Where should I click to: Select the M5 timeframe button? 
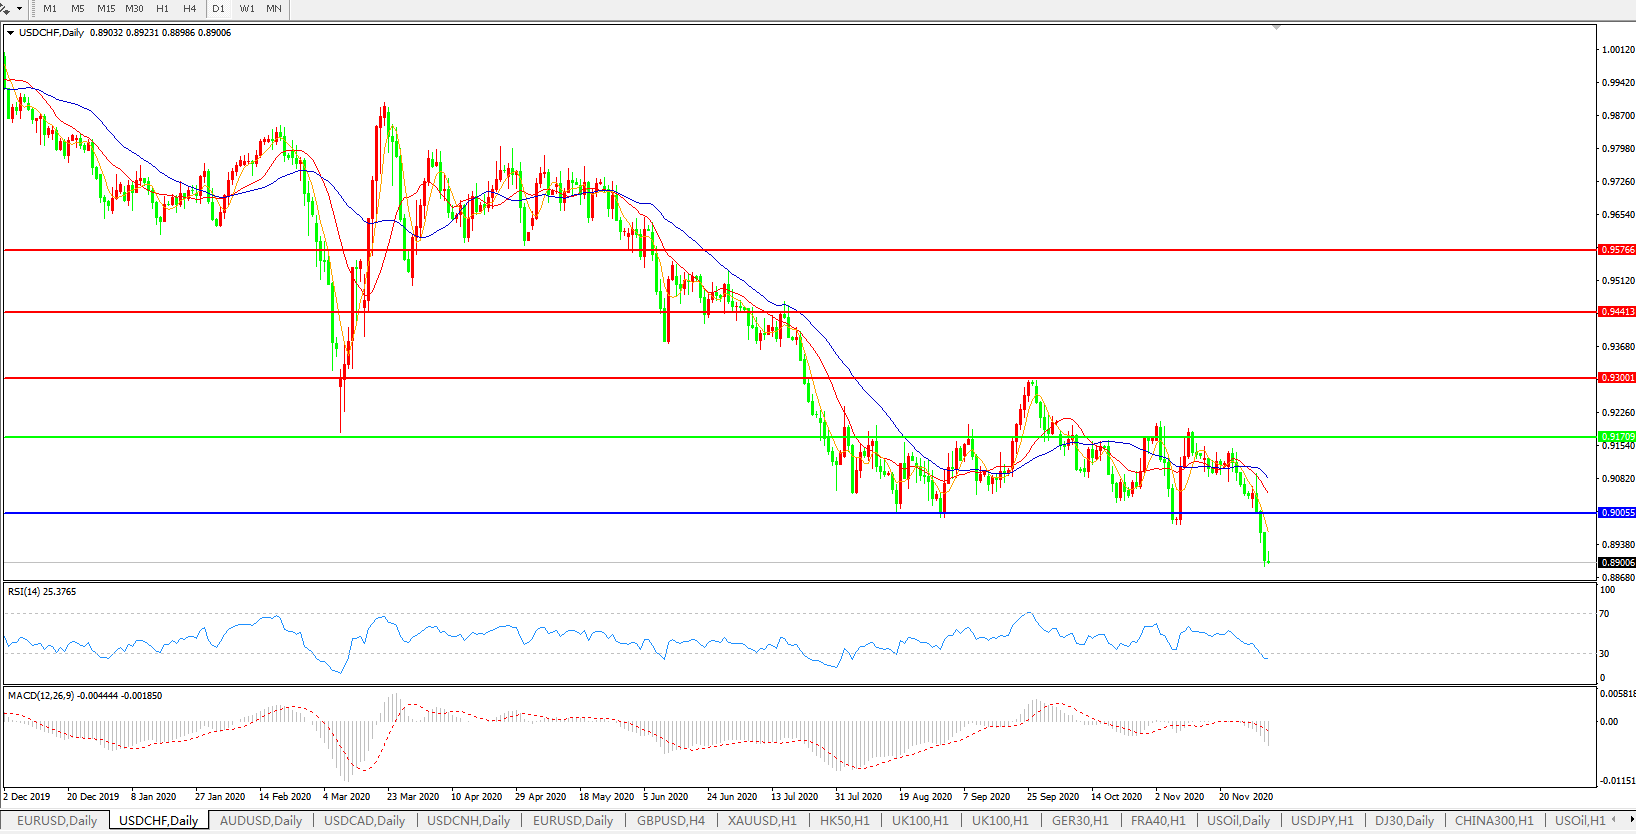(x=78, y=9)
